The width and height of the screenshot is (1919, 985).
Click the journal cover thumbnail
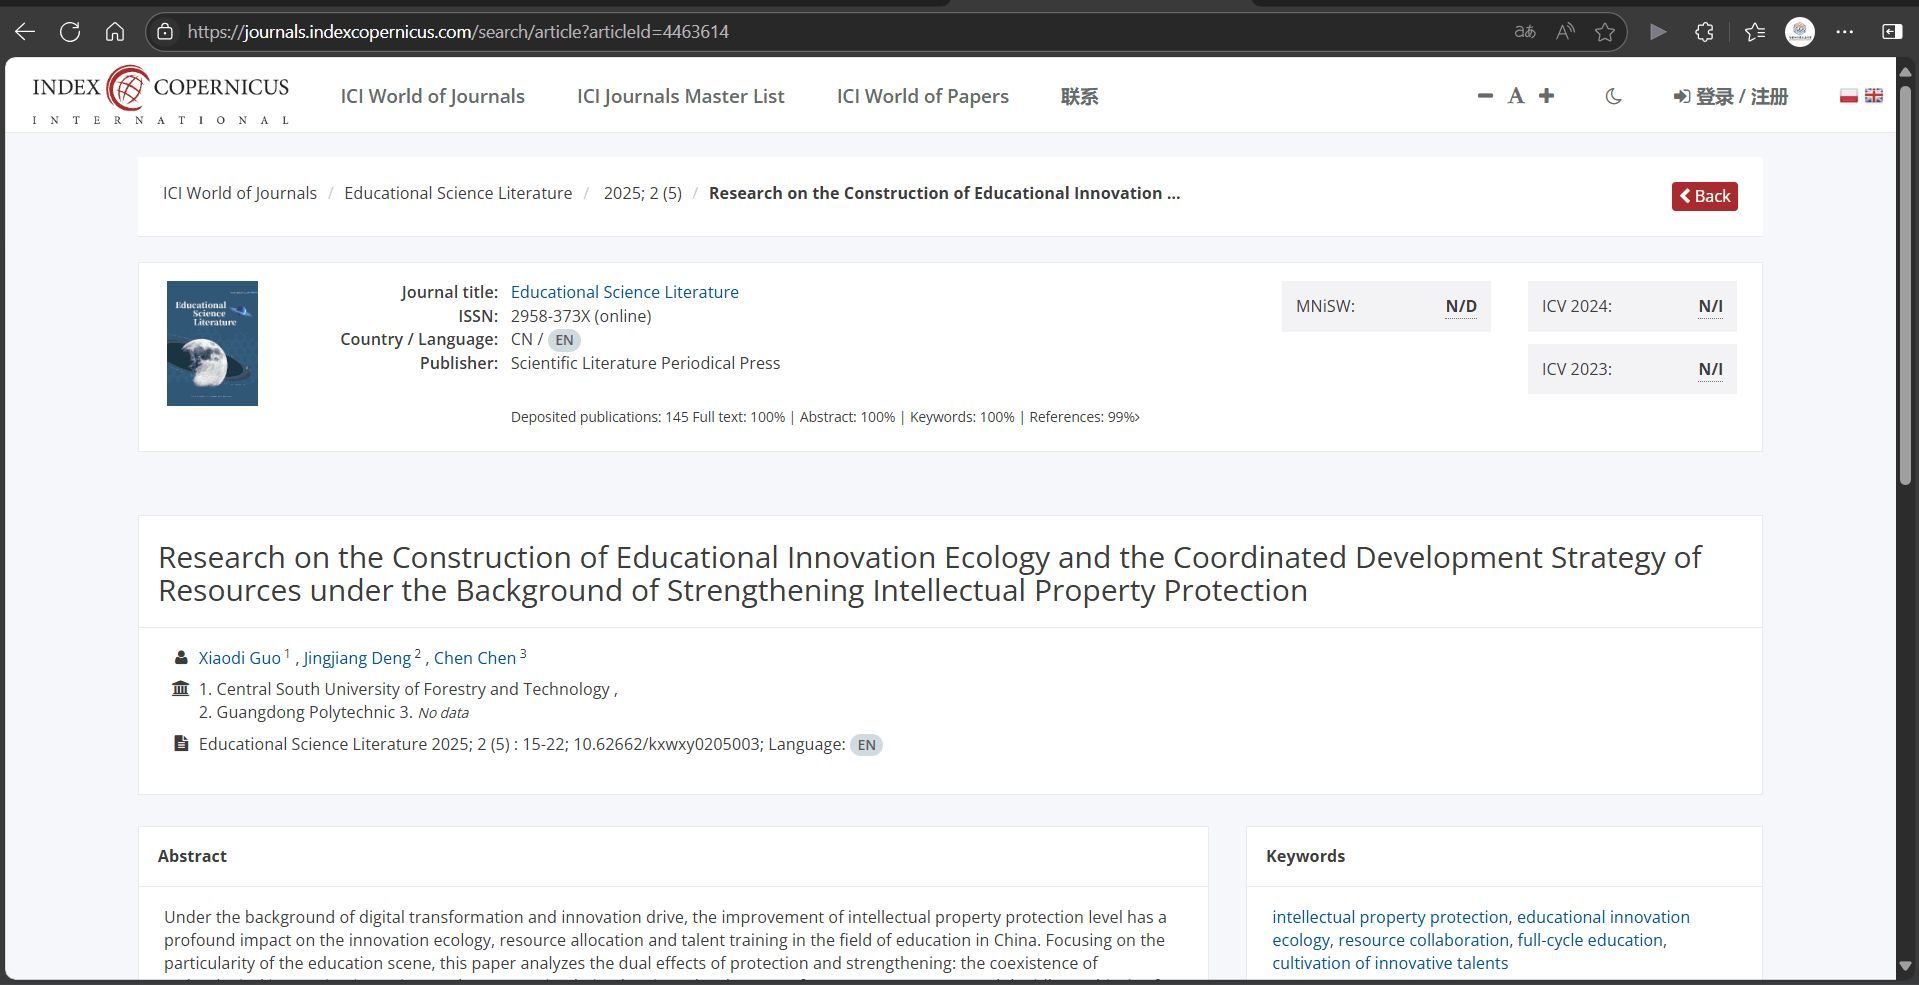pos(212,343)
